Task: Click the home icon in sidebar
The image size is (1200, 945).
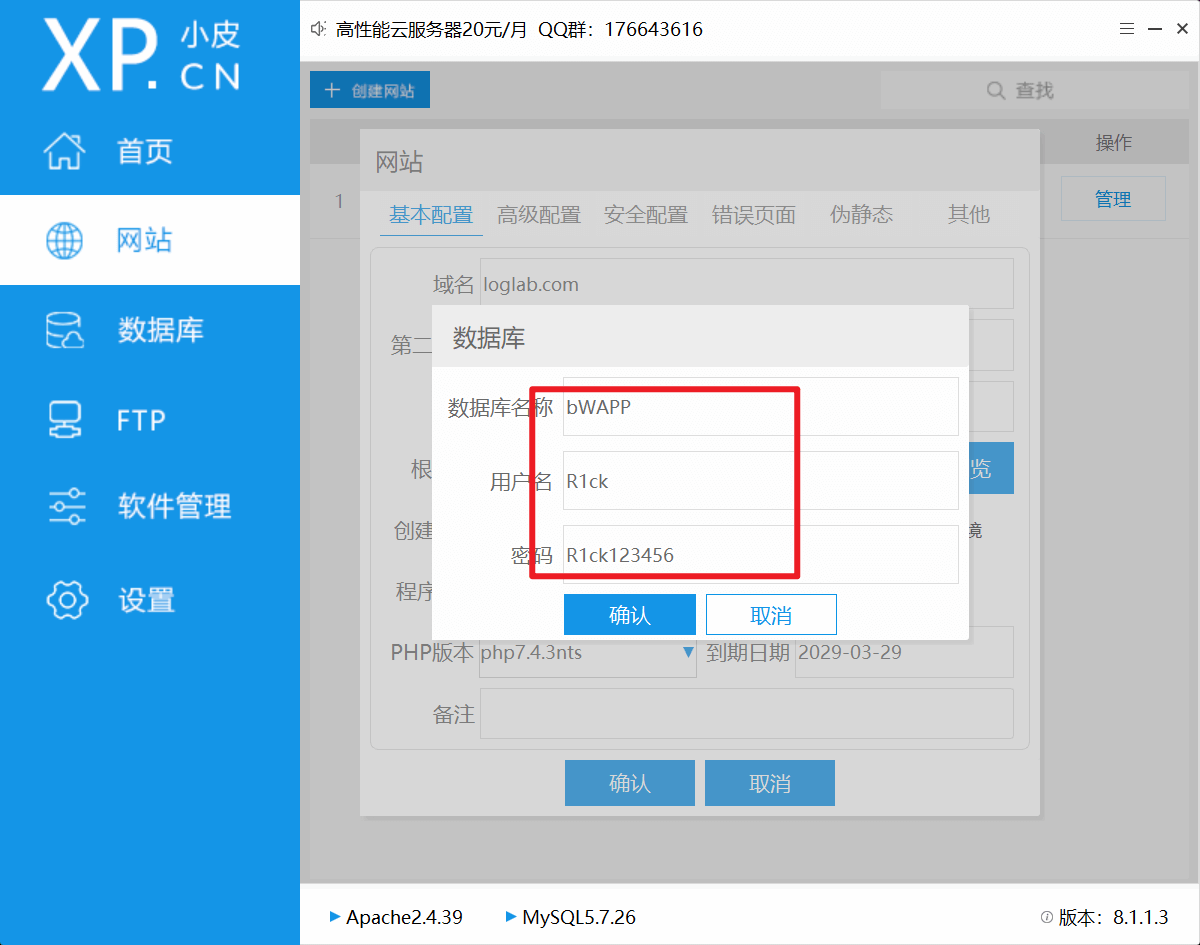Action: 65,151
